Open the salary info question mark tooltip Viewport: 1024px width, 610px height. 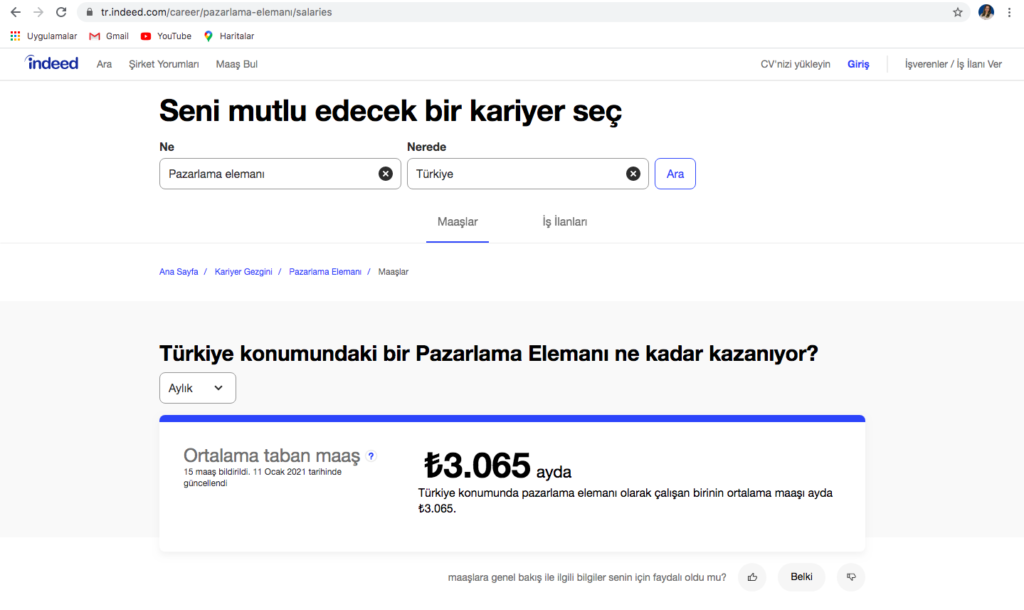coord(371,456)
